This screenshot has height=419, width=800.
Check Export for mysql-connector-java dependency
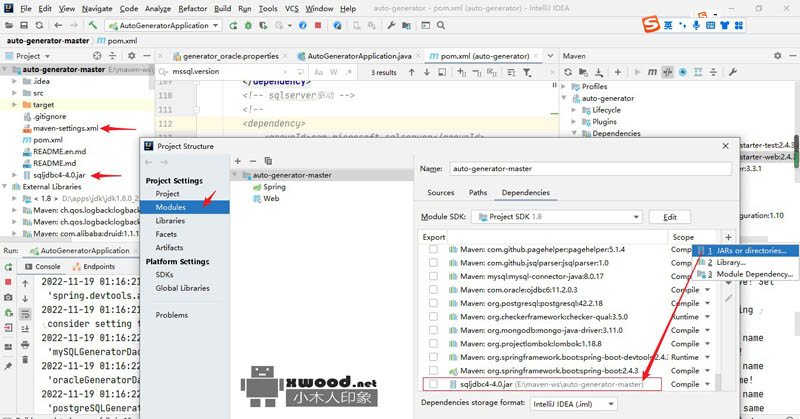(x=433, y=276)
